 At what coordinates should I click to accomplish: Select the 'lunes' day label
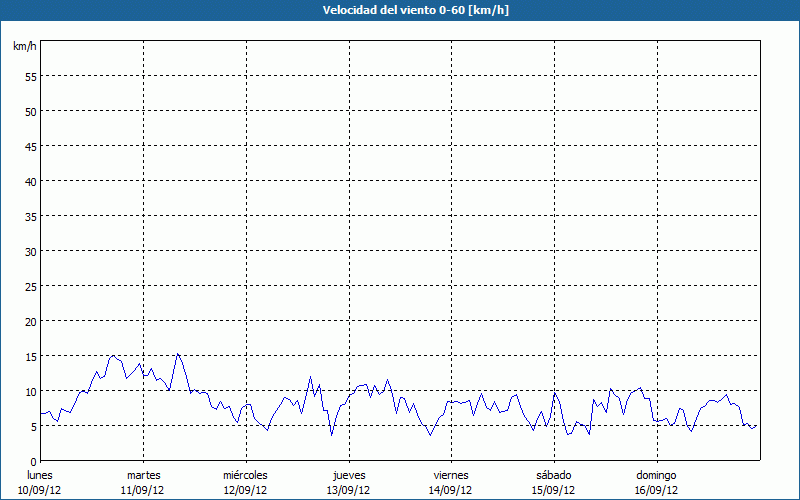tap(40, 475)
